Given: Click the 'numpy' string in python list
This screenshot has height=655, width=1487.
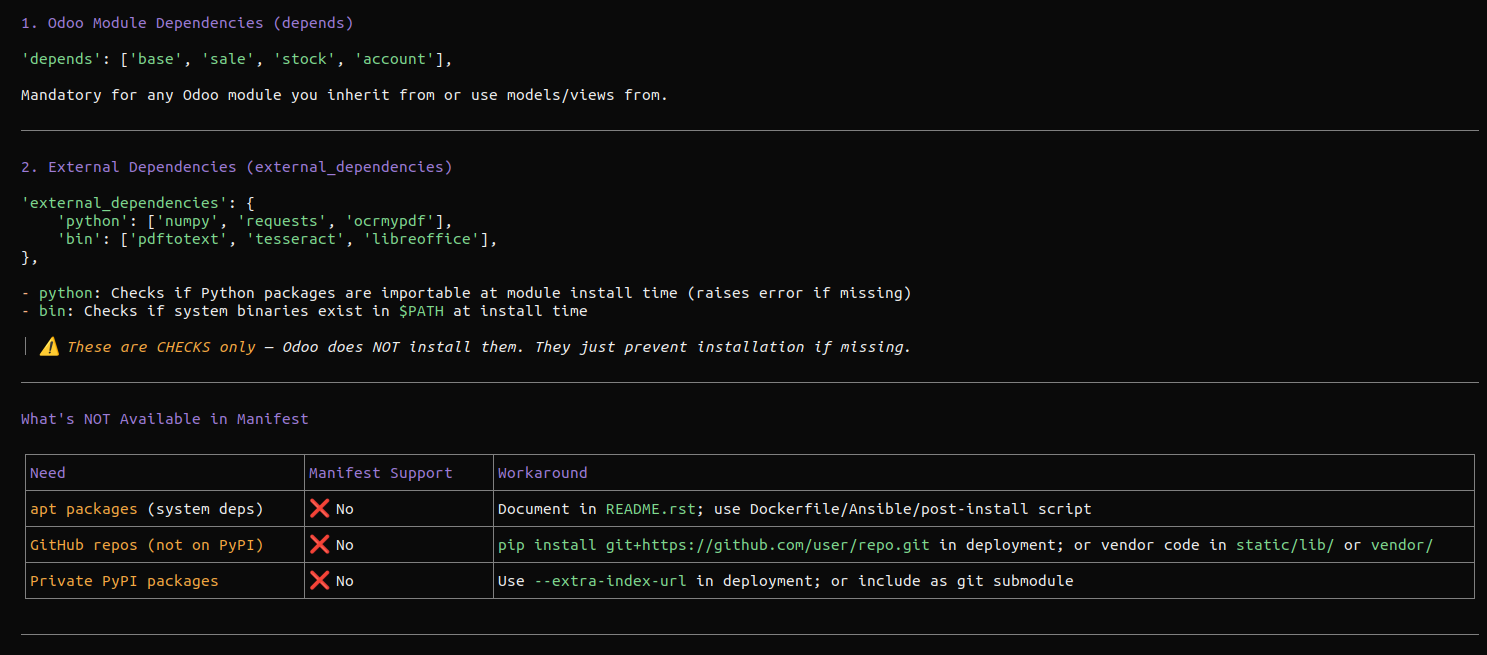Looking at the screenshot, I should pyautogui.click(x=187, y=221).
